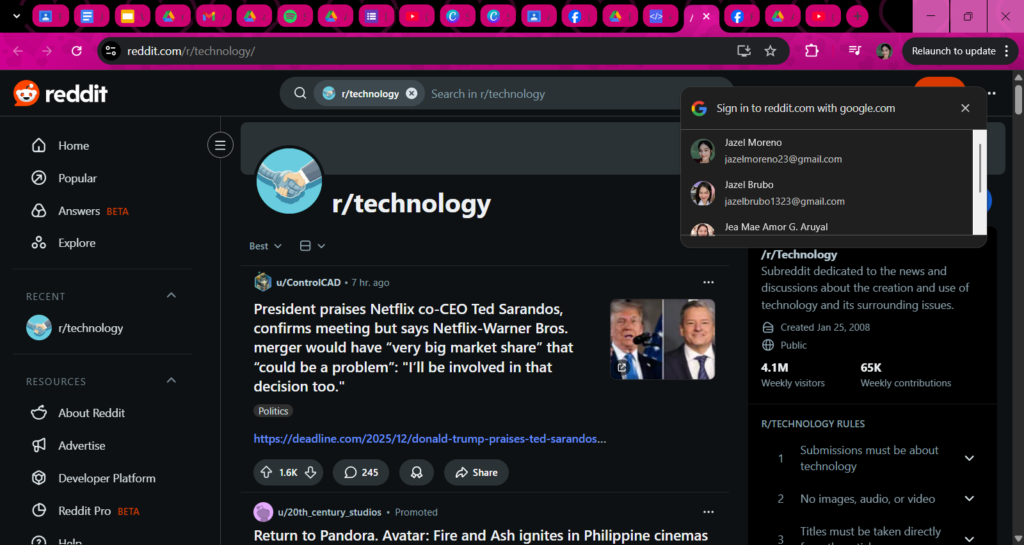Remove r/technology filter from search
The height and width of the screenshot is (545, 1024).
point(411,94)
